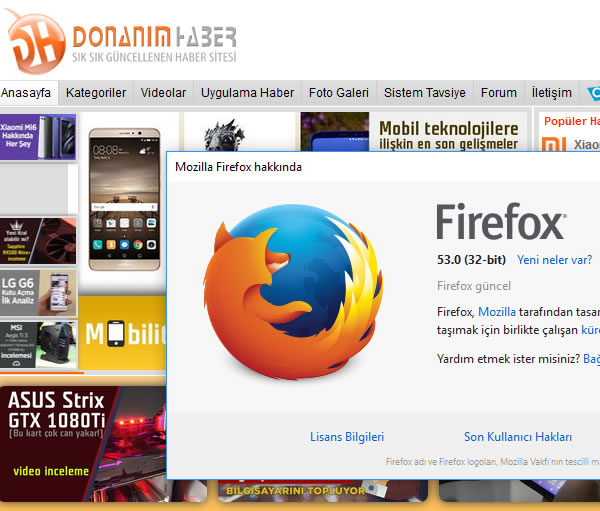
Task: Click the Firefox globe logo
Action: (x=293, y=292)
